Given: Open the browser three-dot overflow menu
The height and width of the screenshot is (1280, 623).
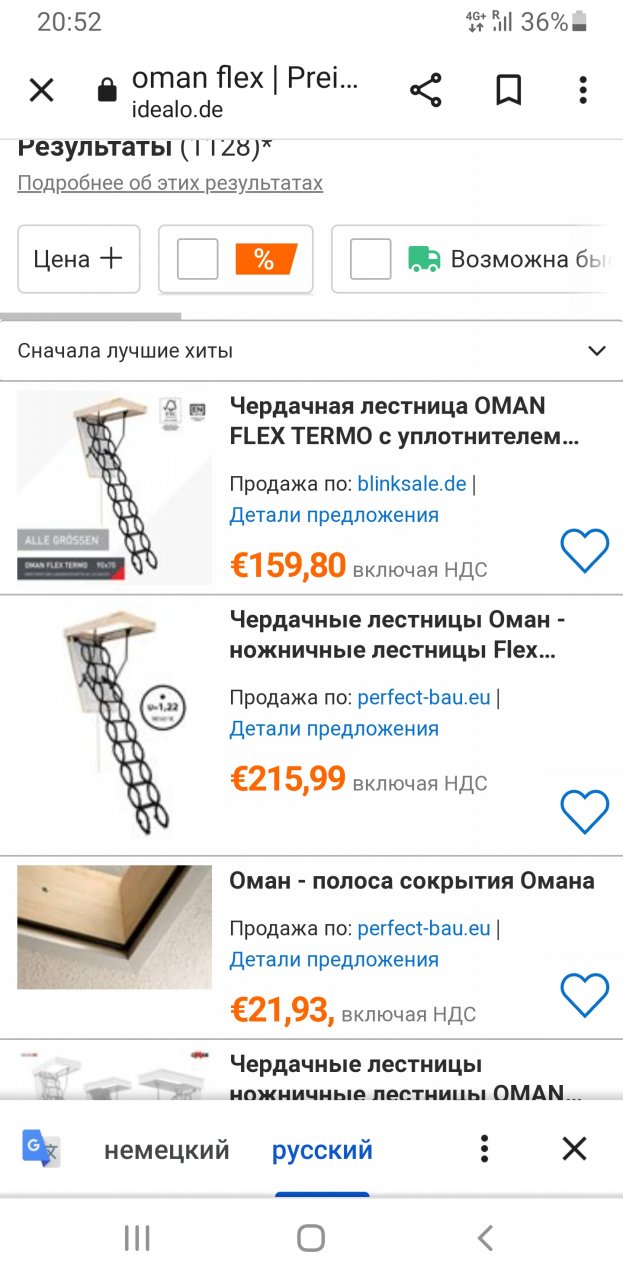Looking at the screenshot, I should (584, 91).
